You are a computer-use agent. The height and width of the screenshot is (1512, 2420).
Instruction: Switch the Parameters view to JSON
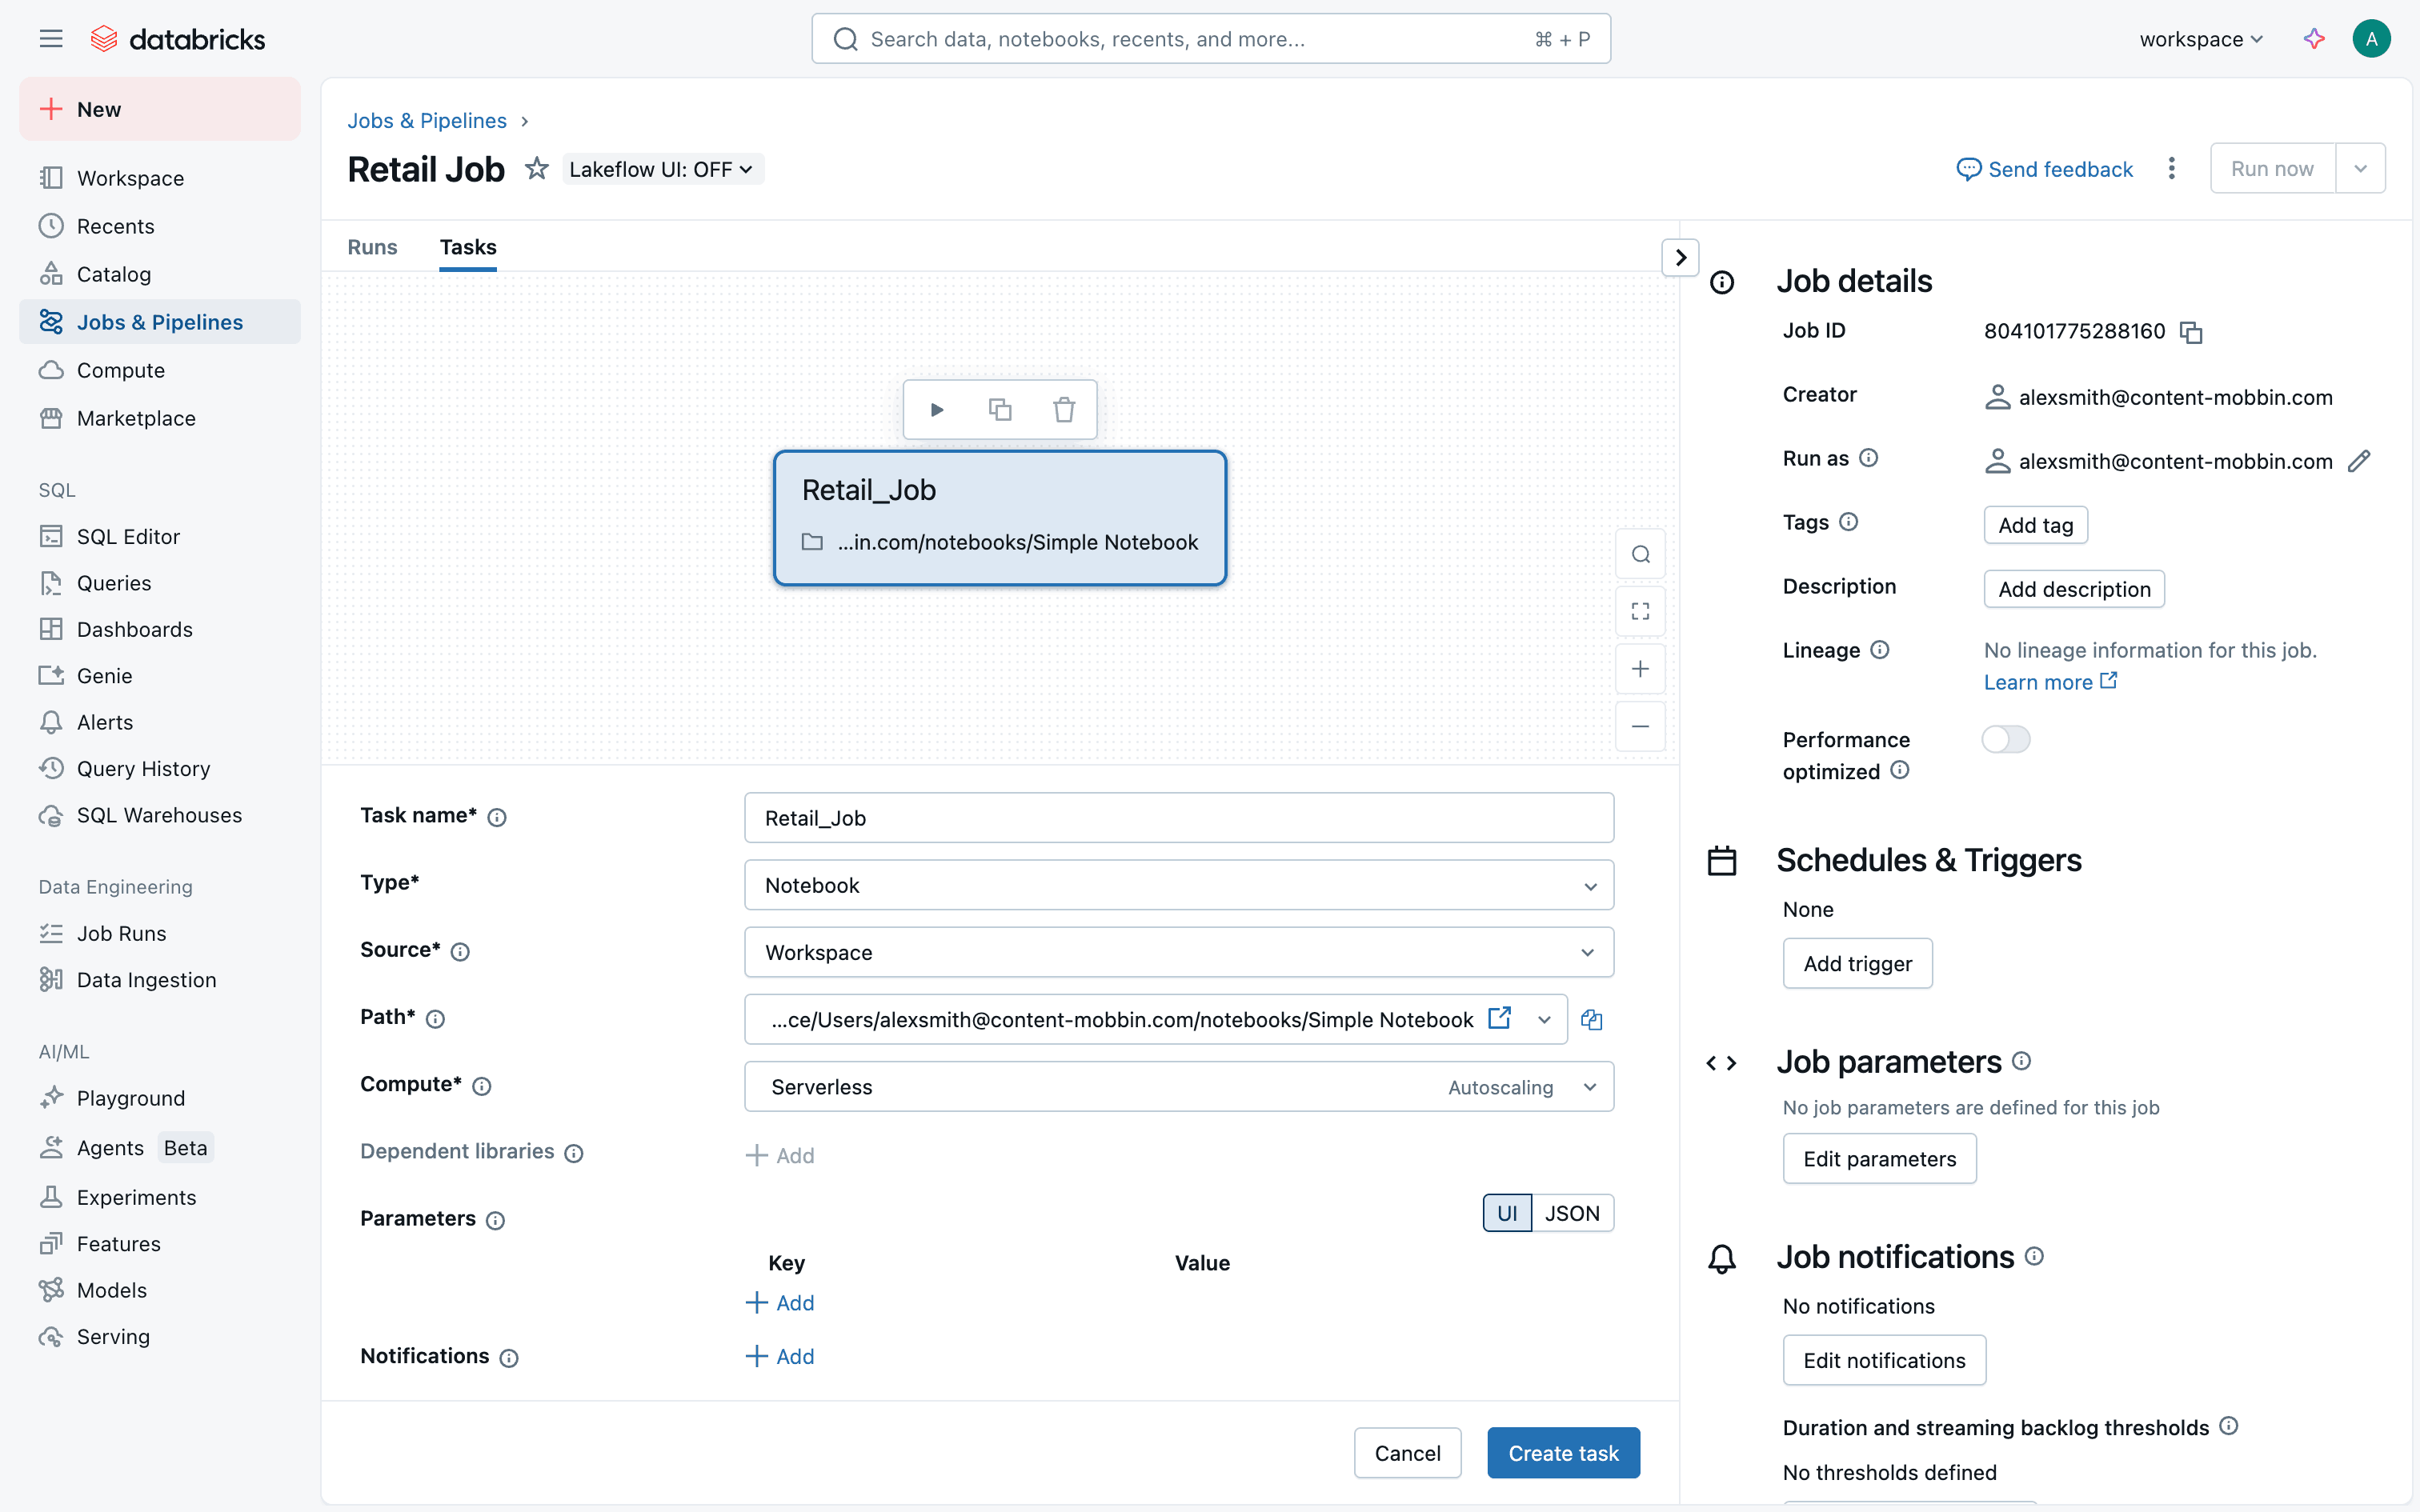(x=1572, y=1213)
